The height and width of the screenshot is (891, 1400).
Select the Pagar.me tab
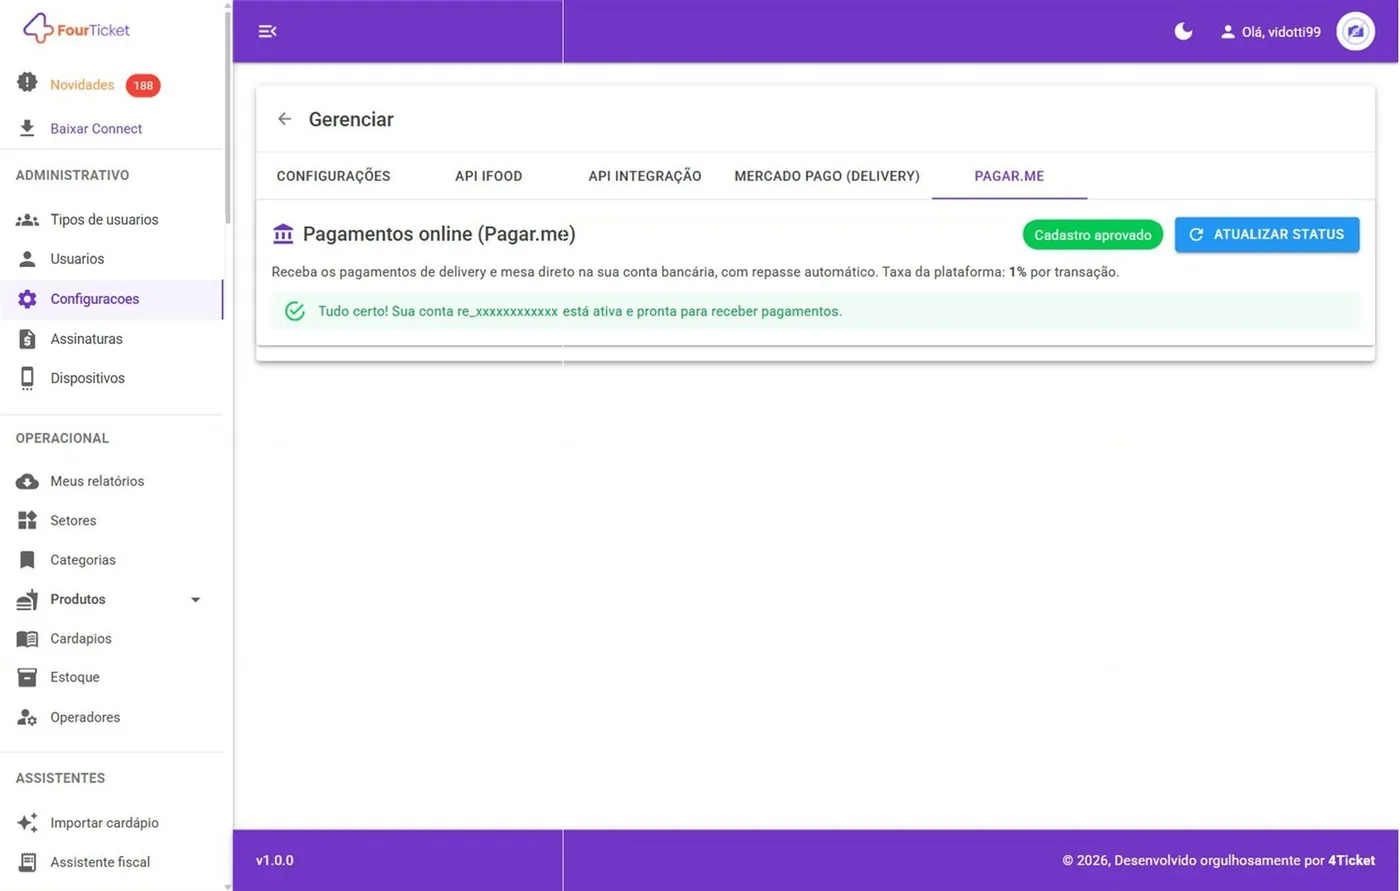pos(1009,176)
